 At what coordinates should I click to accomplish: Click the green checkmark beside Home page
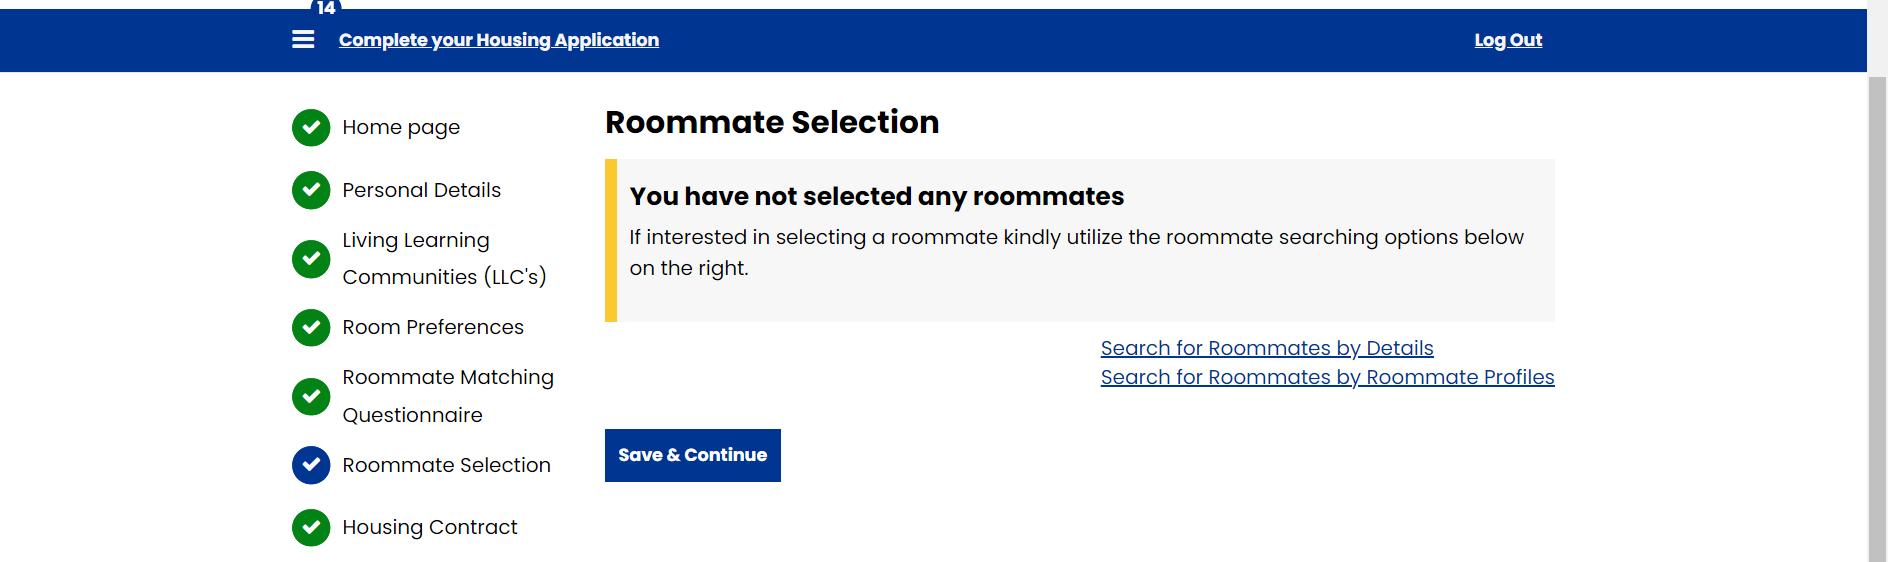point(311,128)
